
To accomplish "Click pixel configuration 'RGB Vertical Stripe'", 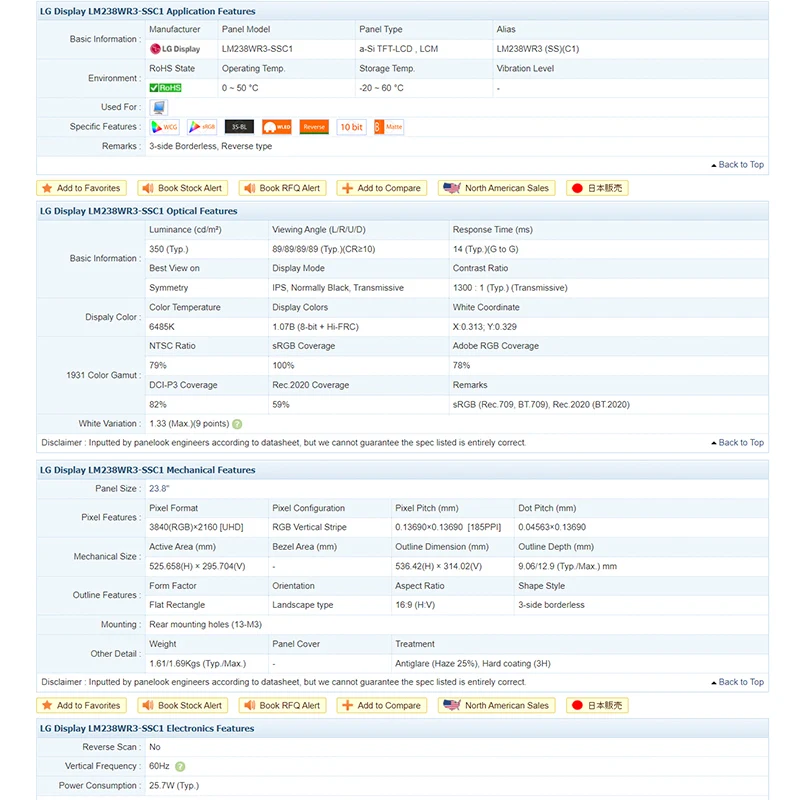I will tap(309, 527).
